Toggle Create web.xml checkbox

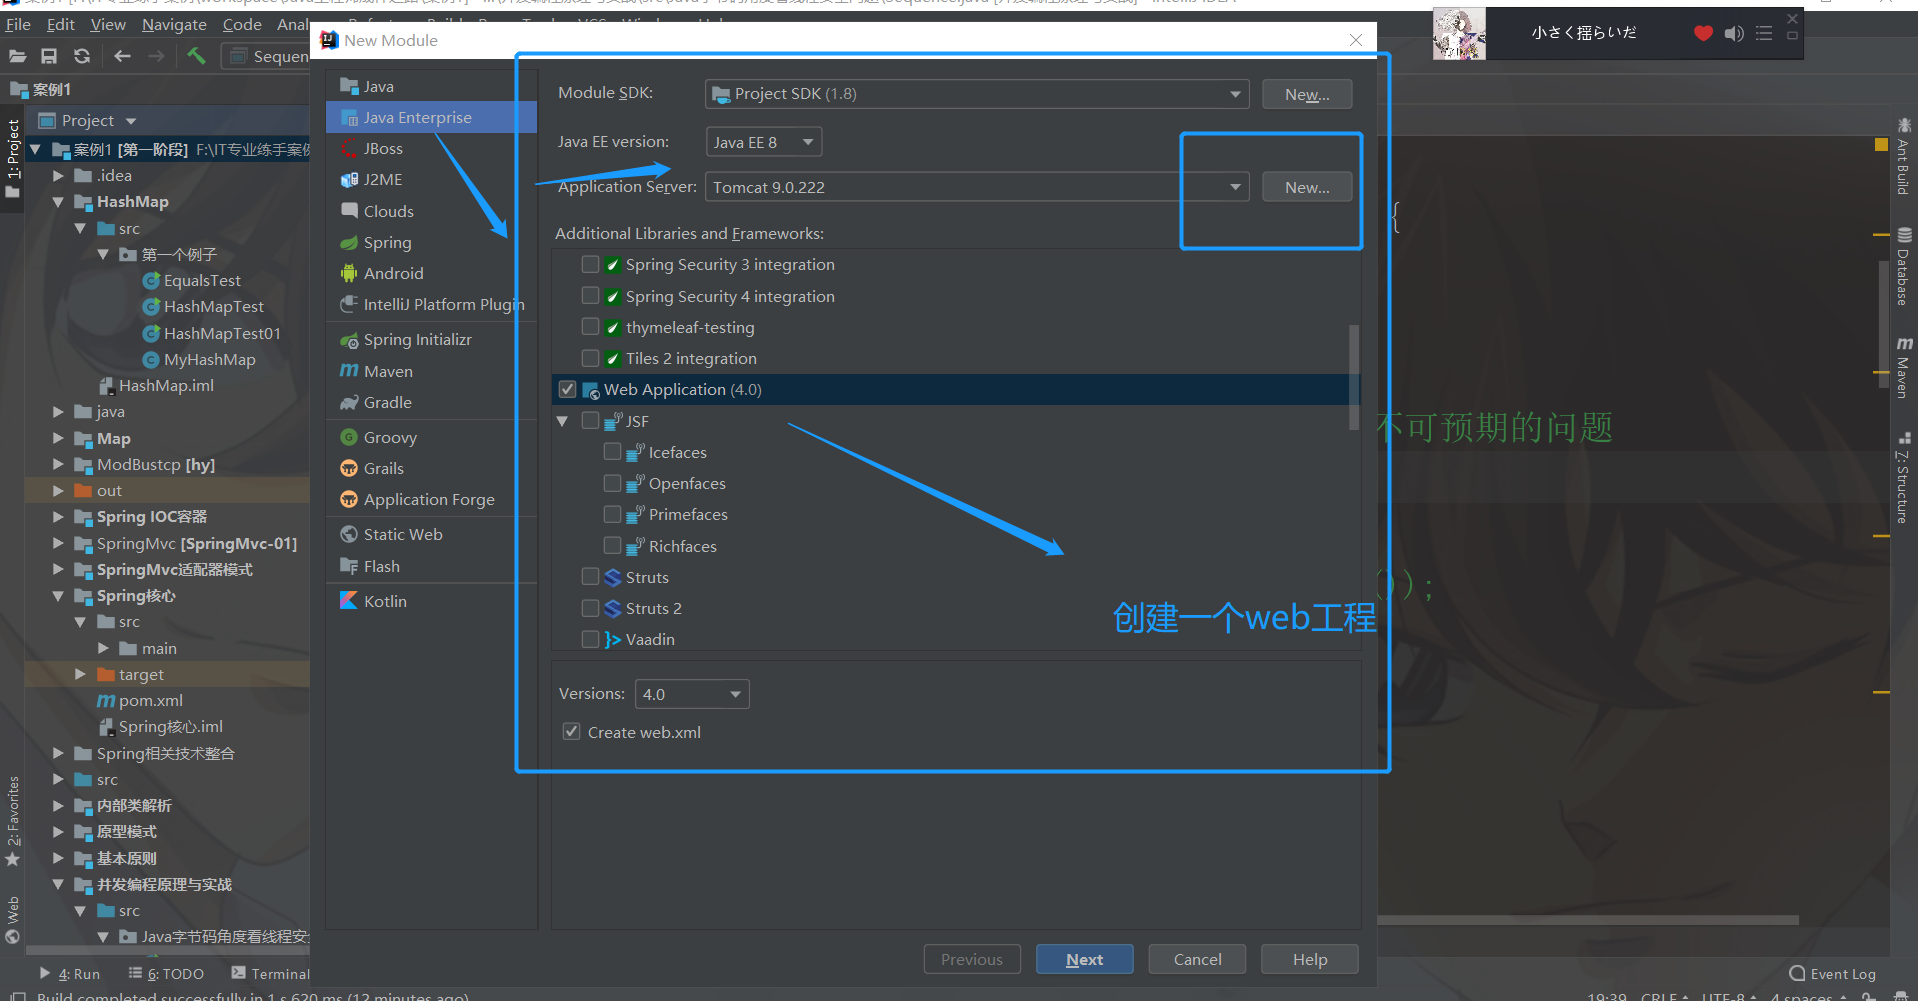(571, 732)
